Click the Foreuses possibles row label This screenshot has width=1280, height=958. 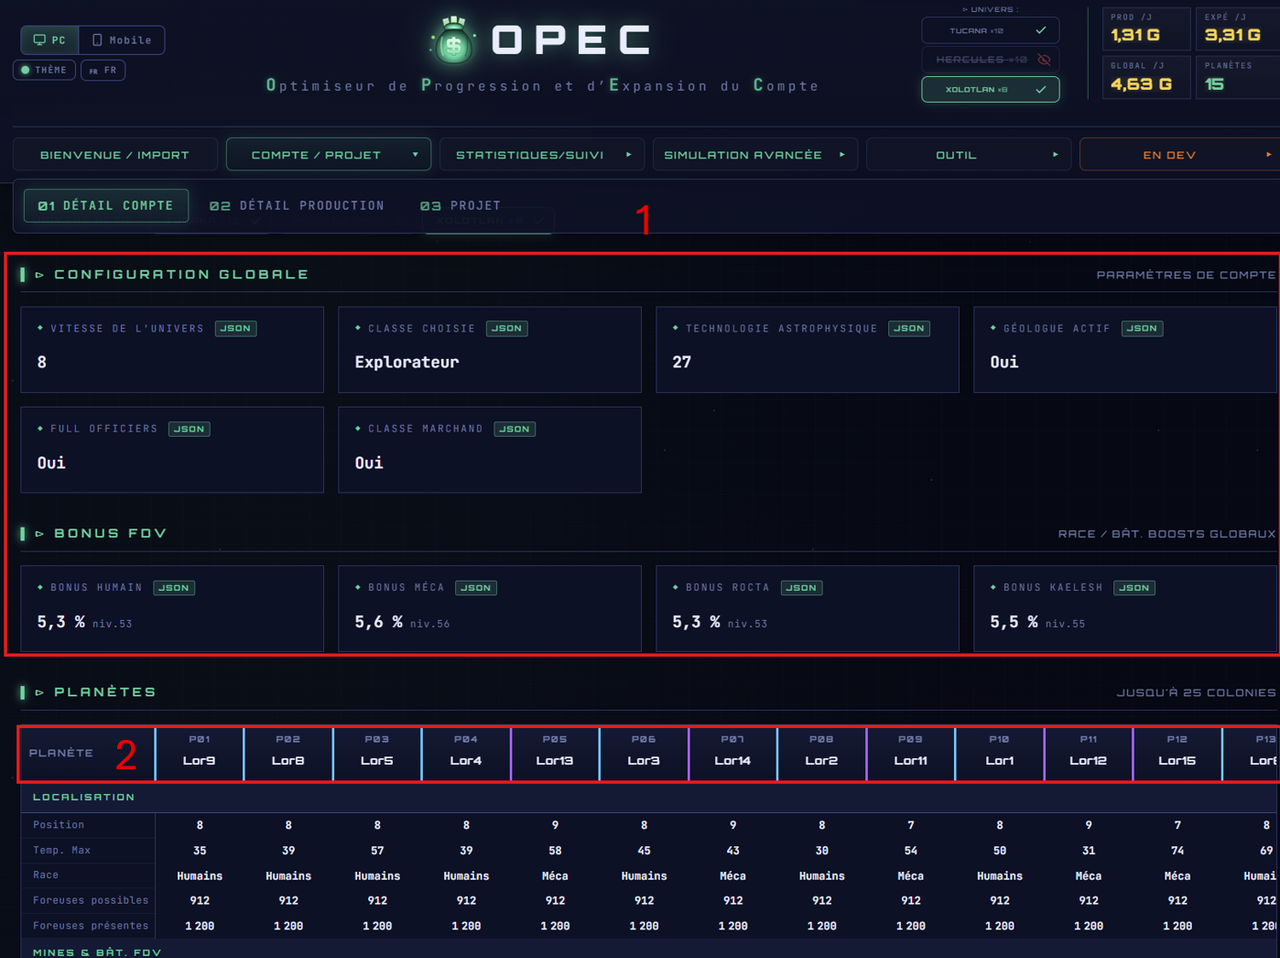click(x=91, y=900)
